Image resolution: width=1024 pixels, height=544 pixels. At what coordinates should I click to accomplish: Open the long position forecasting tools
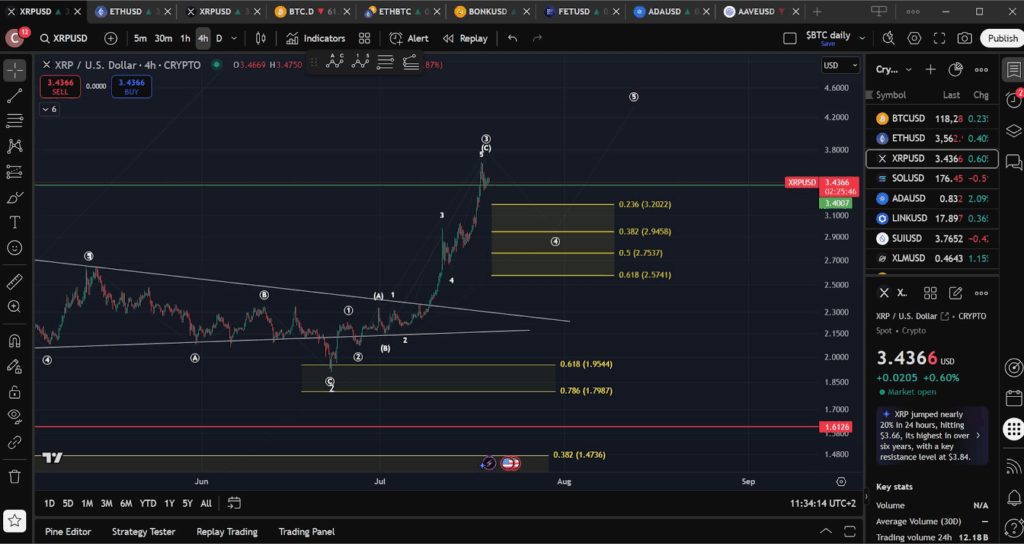(14, 172)
